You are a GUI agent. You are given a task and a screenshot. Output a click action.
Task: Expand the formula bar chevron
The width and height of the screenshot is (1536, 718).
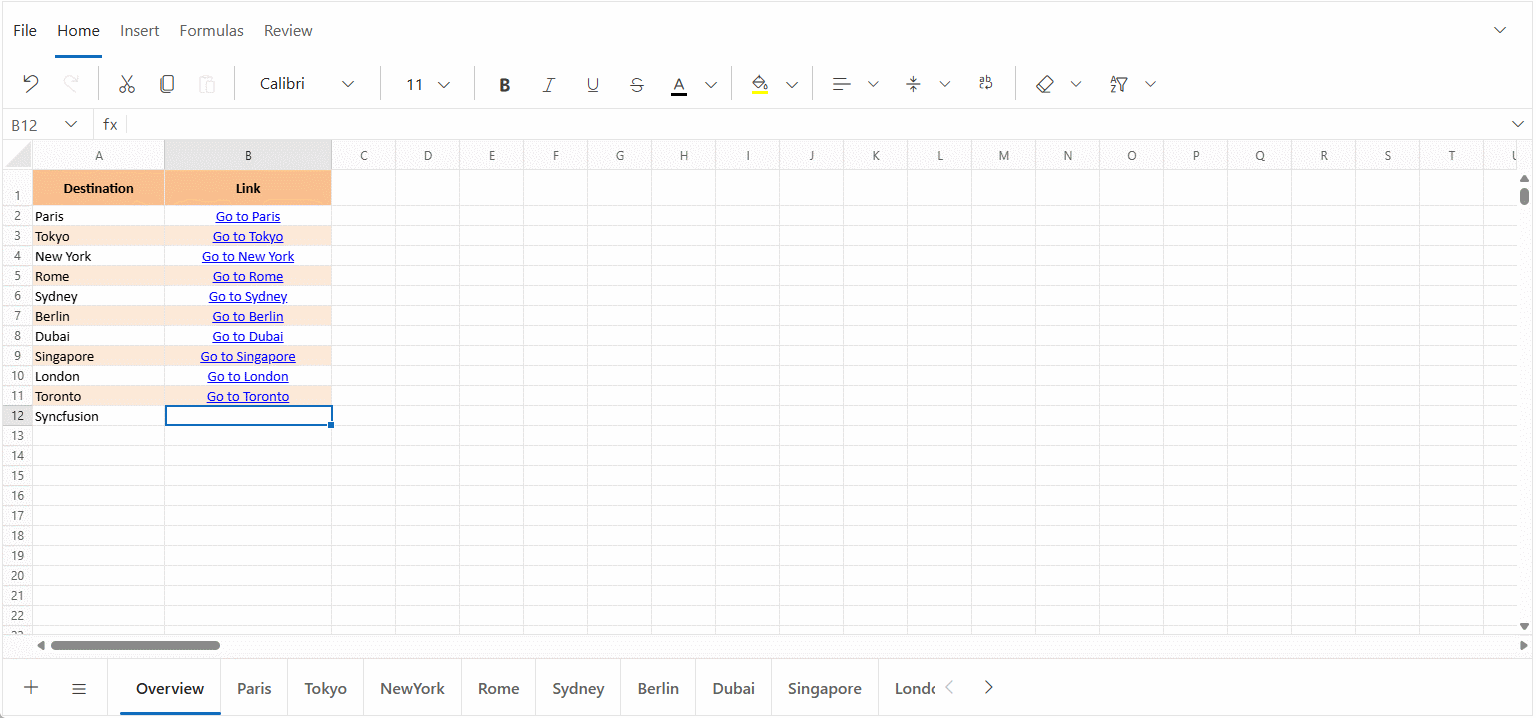(1518, 124)
